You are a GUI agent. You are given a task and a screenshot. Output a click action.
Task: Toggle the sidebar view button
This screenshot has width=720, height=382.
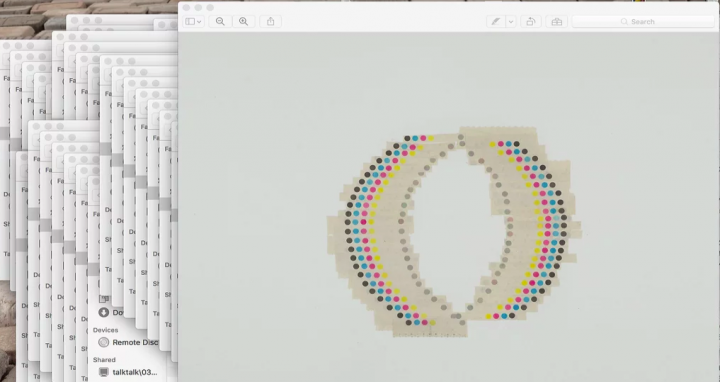(190, 22)
